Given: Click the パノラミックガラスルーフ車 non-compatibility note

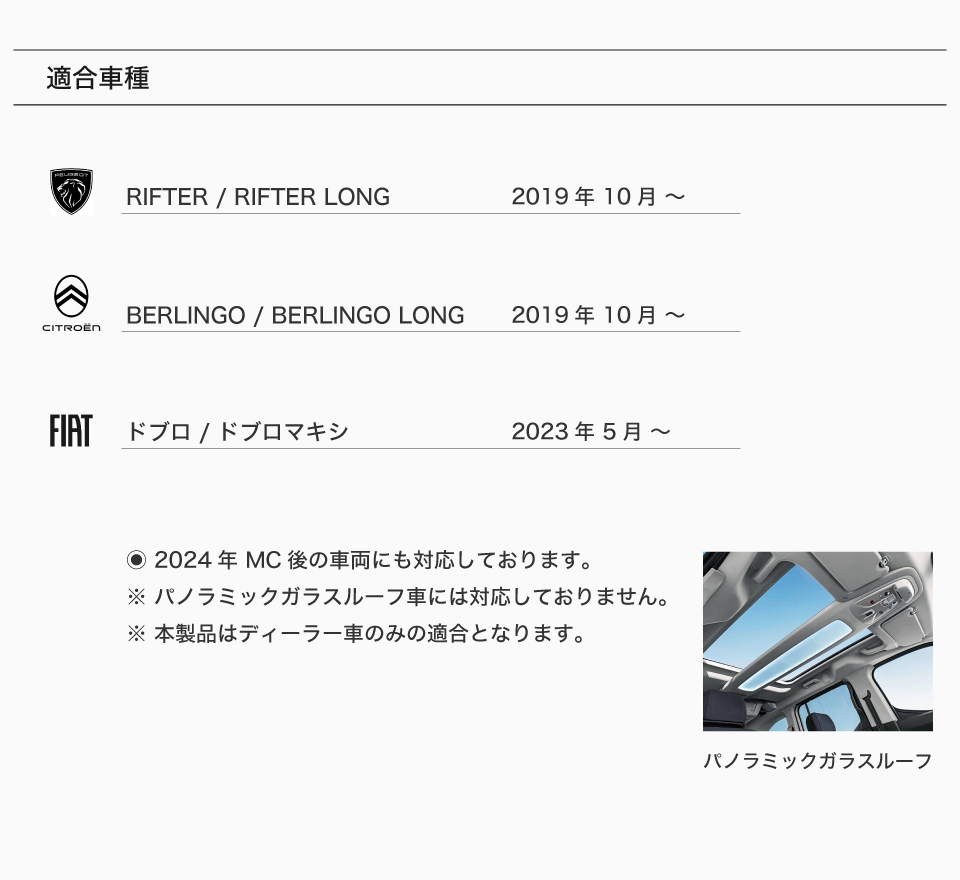Looking at the screenshot, I should pos(412,596).
